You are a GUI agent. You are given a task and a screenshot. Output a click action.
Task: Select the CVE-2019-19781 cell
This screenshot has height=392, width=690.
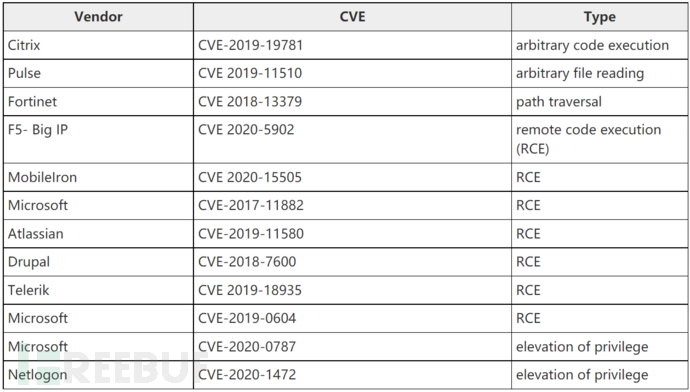pyautogui.click(x=352, y=45)
